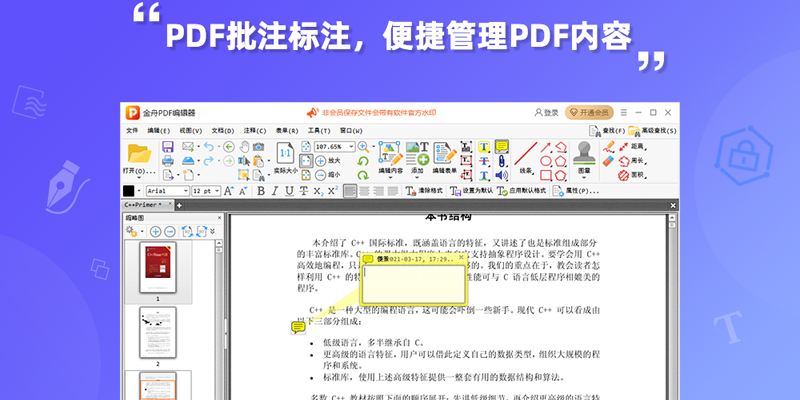The image size is (800, 400).
Task: Enable center text alignment
Action: click(x=364, y=191)
